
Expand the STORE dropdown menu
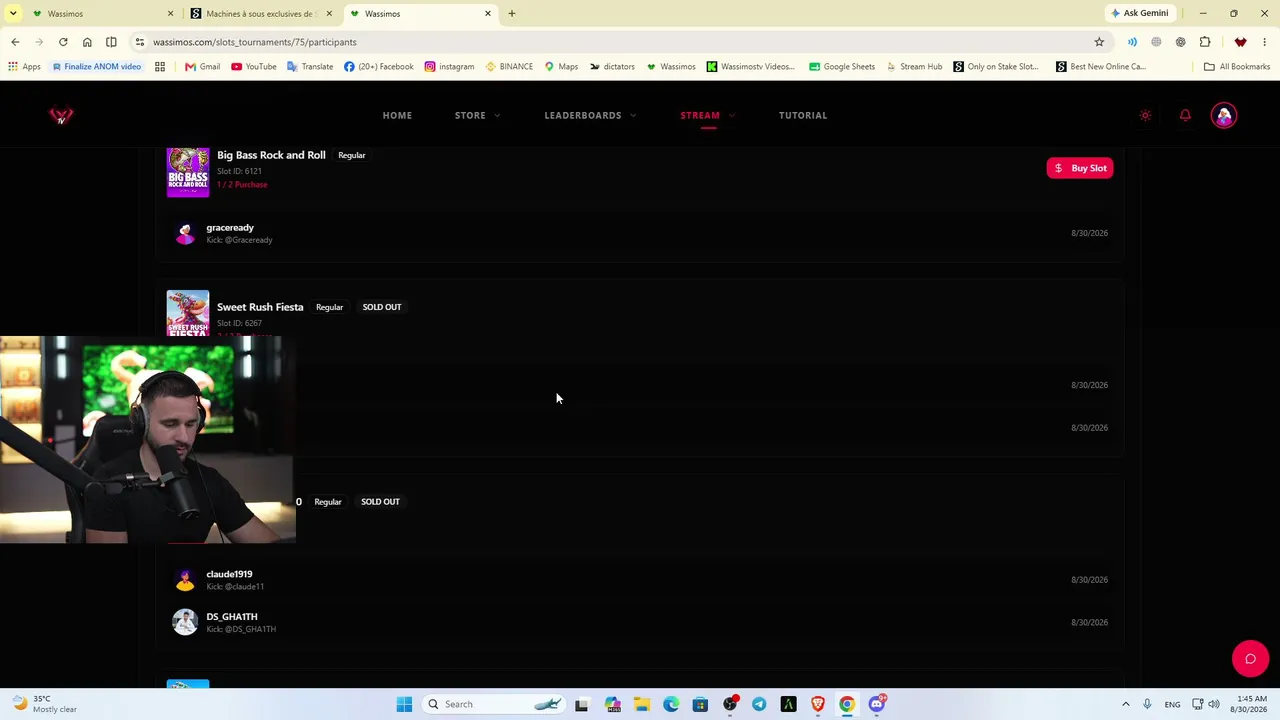click(477, 115)
